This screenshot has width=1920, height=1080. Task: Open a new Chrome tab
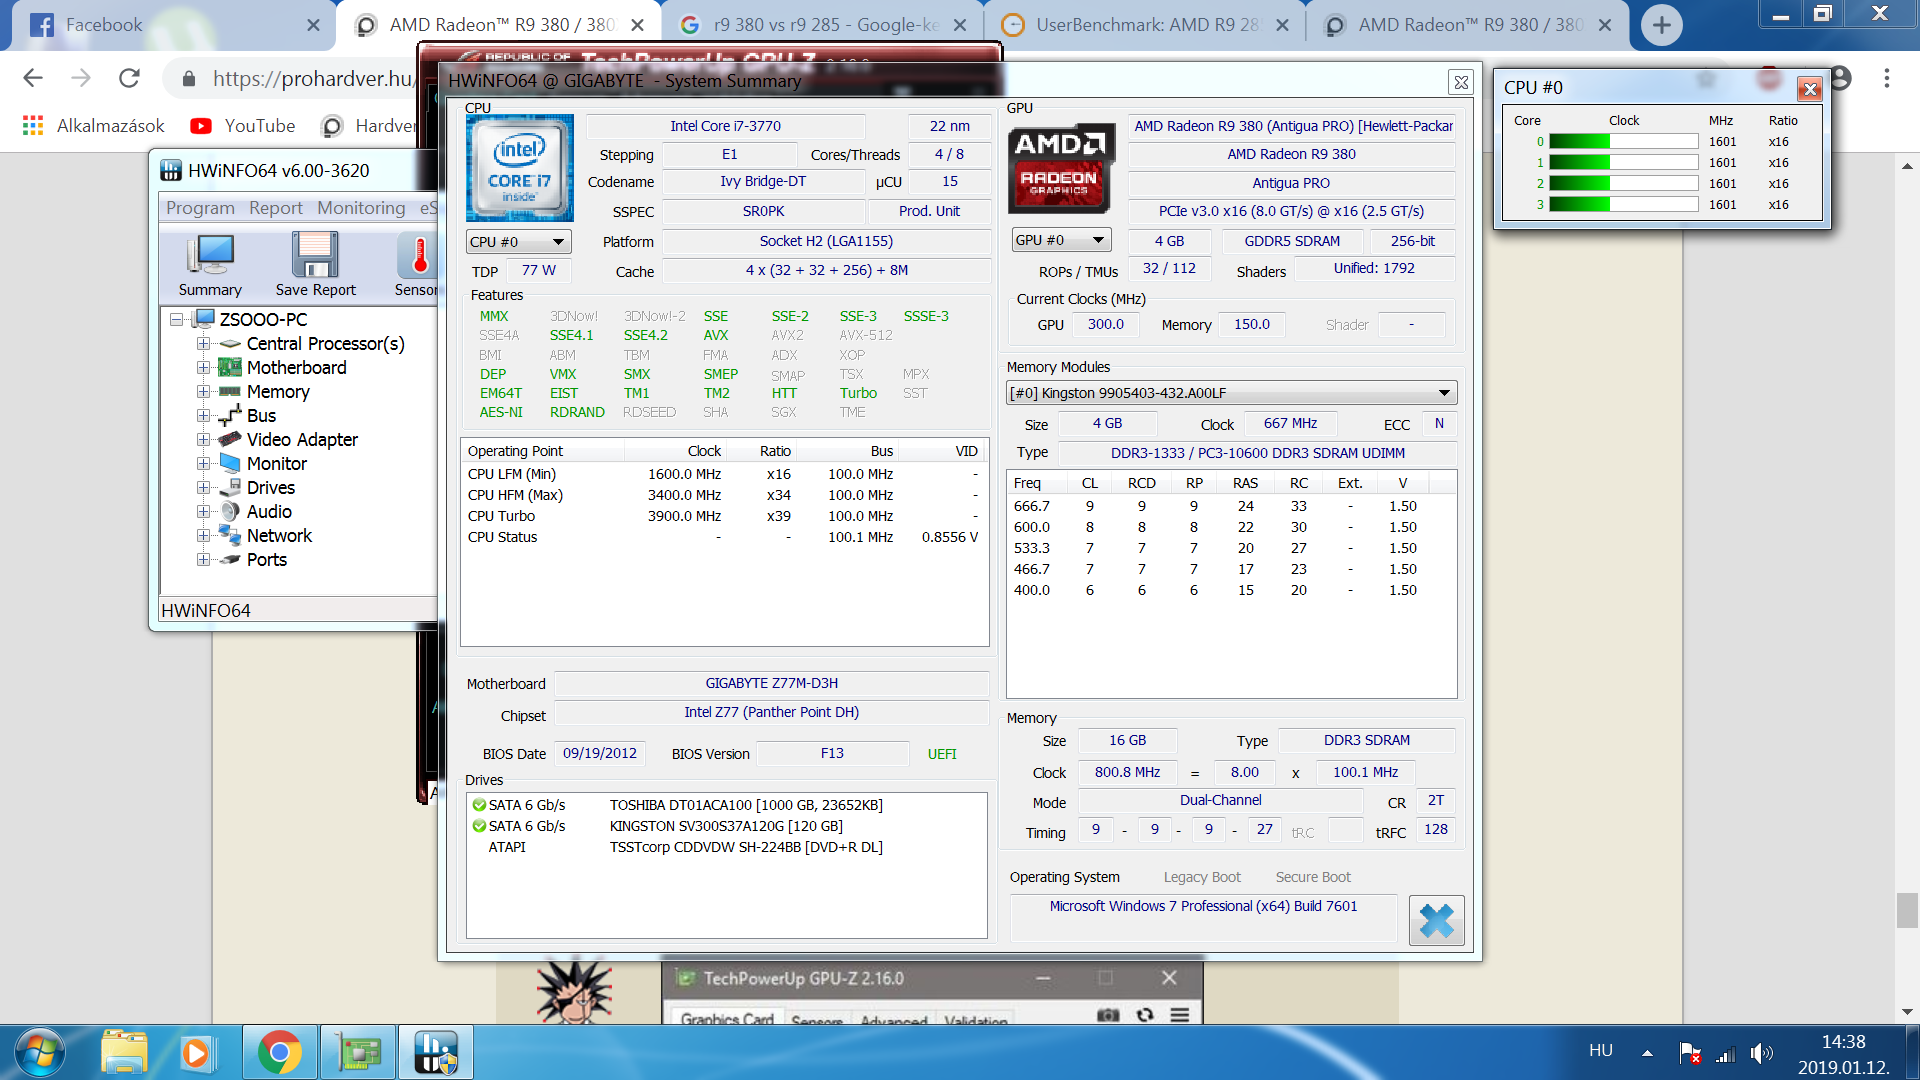coord(1661,25)
